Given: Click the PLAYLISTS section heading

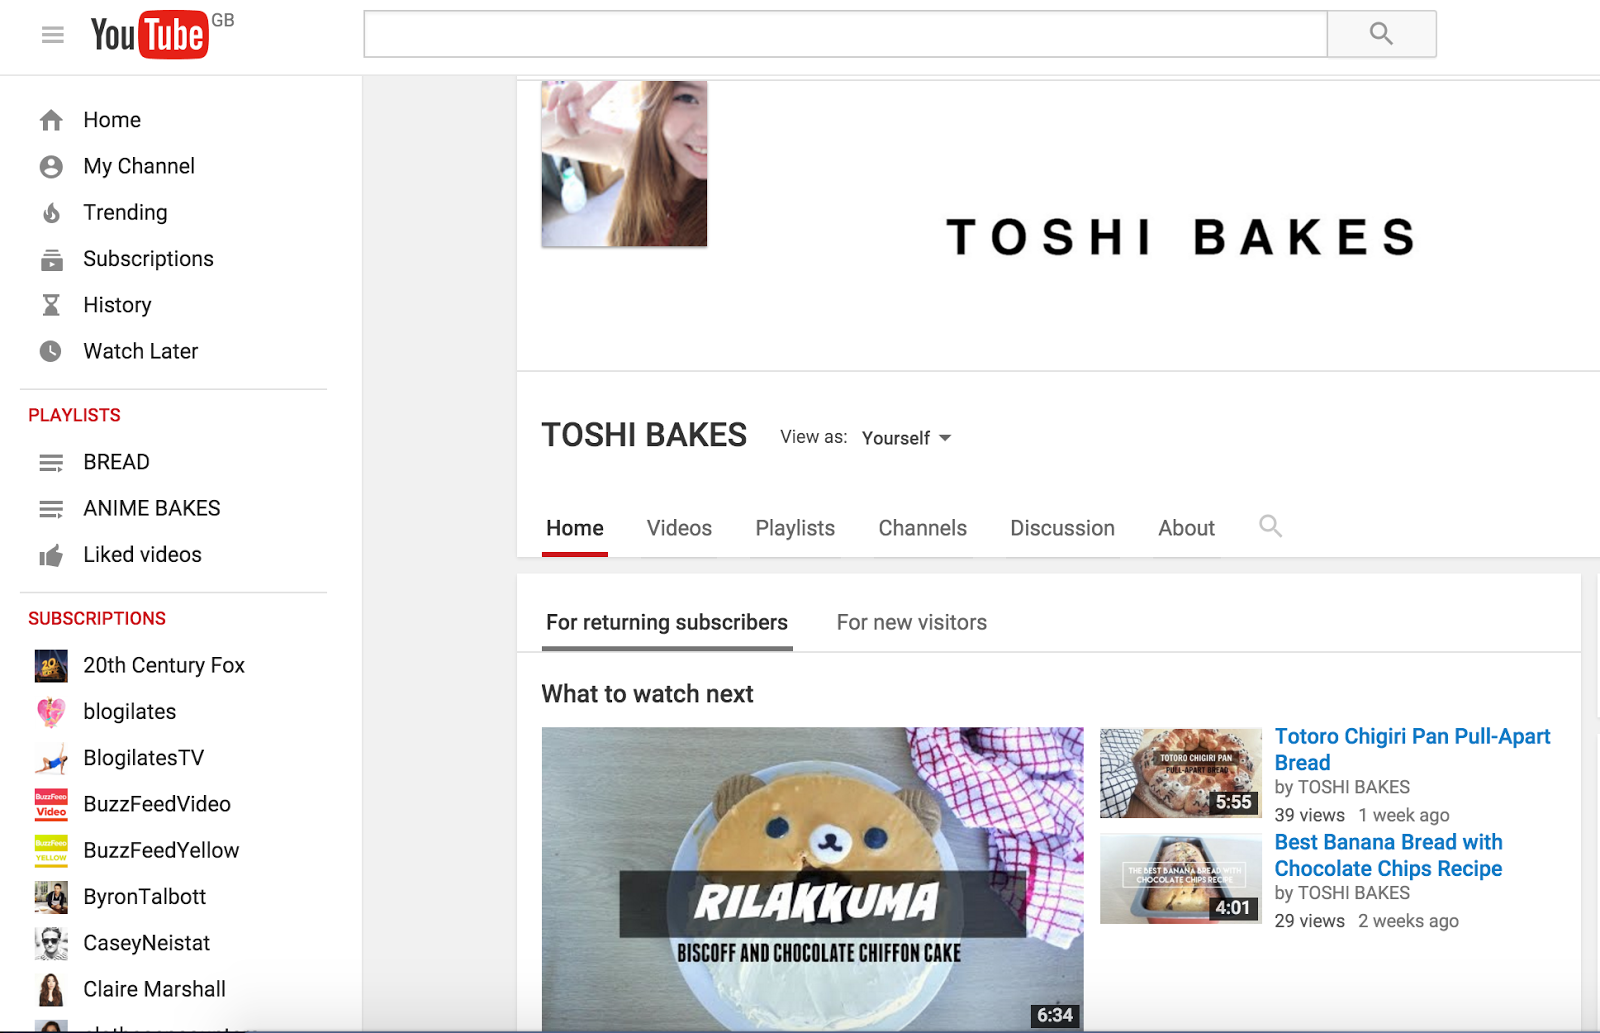Looking at the screenshot, I should point(74,415).
